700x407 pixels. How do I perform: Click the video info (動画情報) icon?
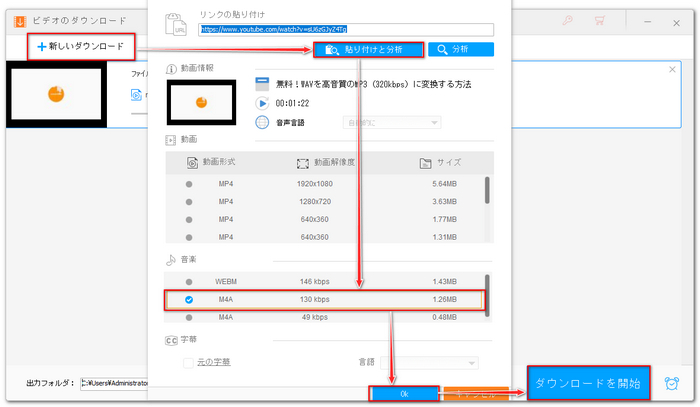[x=171, y=69]
